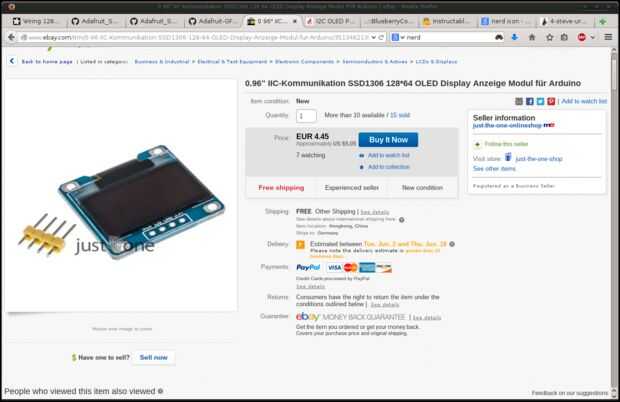Image resolution: width=620 pixels, height=402 pixels.
Task: Switch to the instructables tab
Action: (447, 21)
